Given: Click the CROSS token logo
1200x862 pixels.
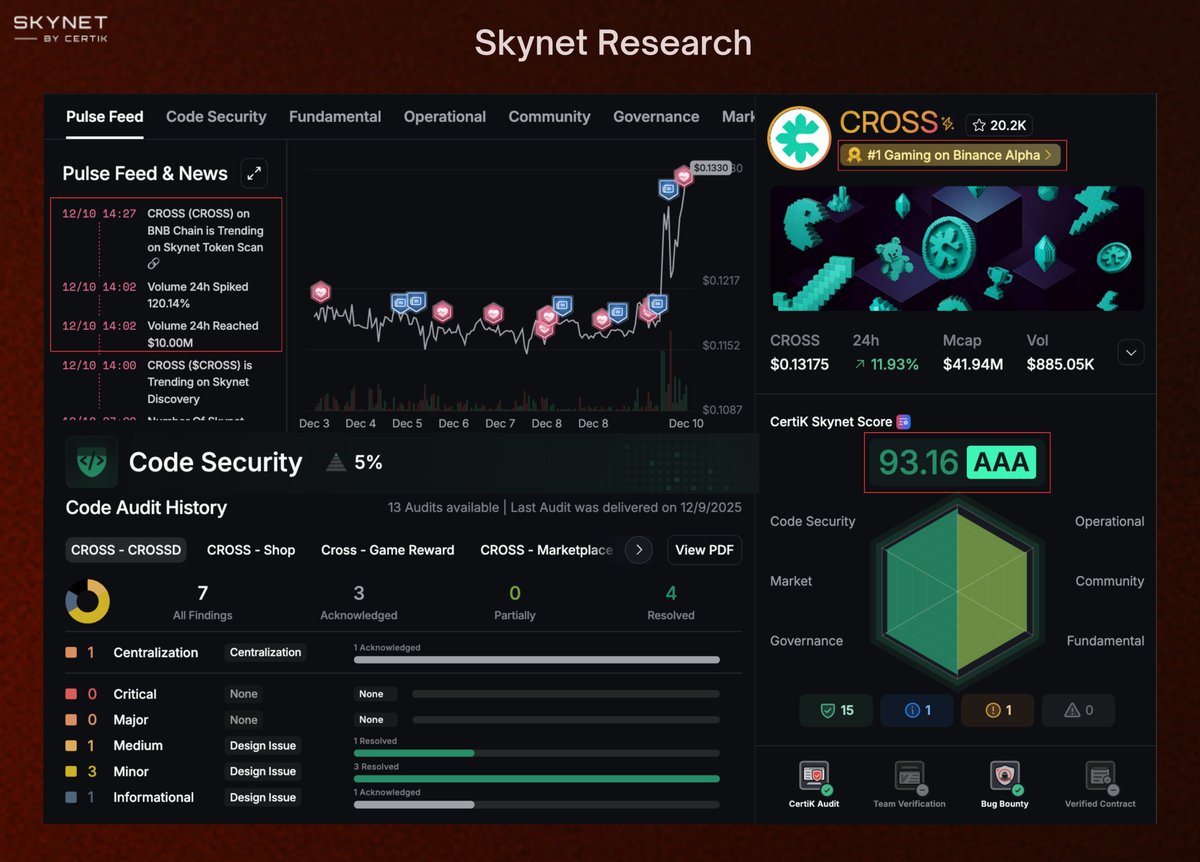Looking at the screenshot, I should (799, 138).
